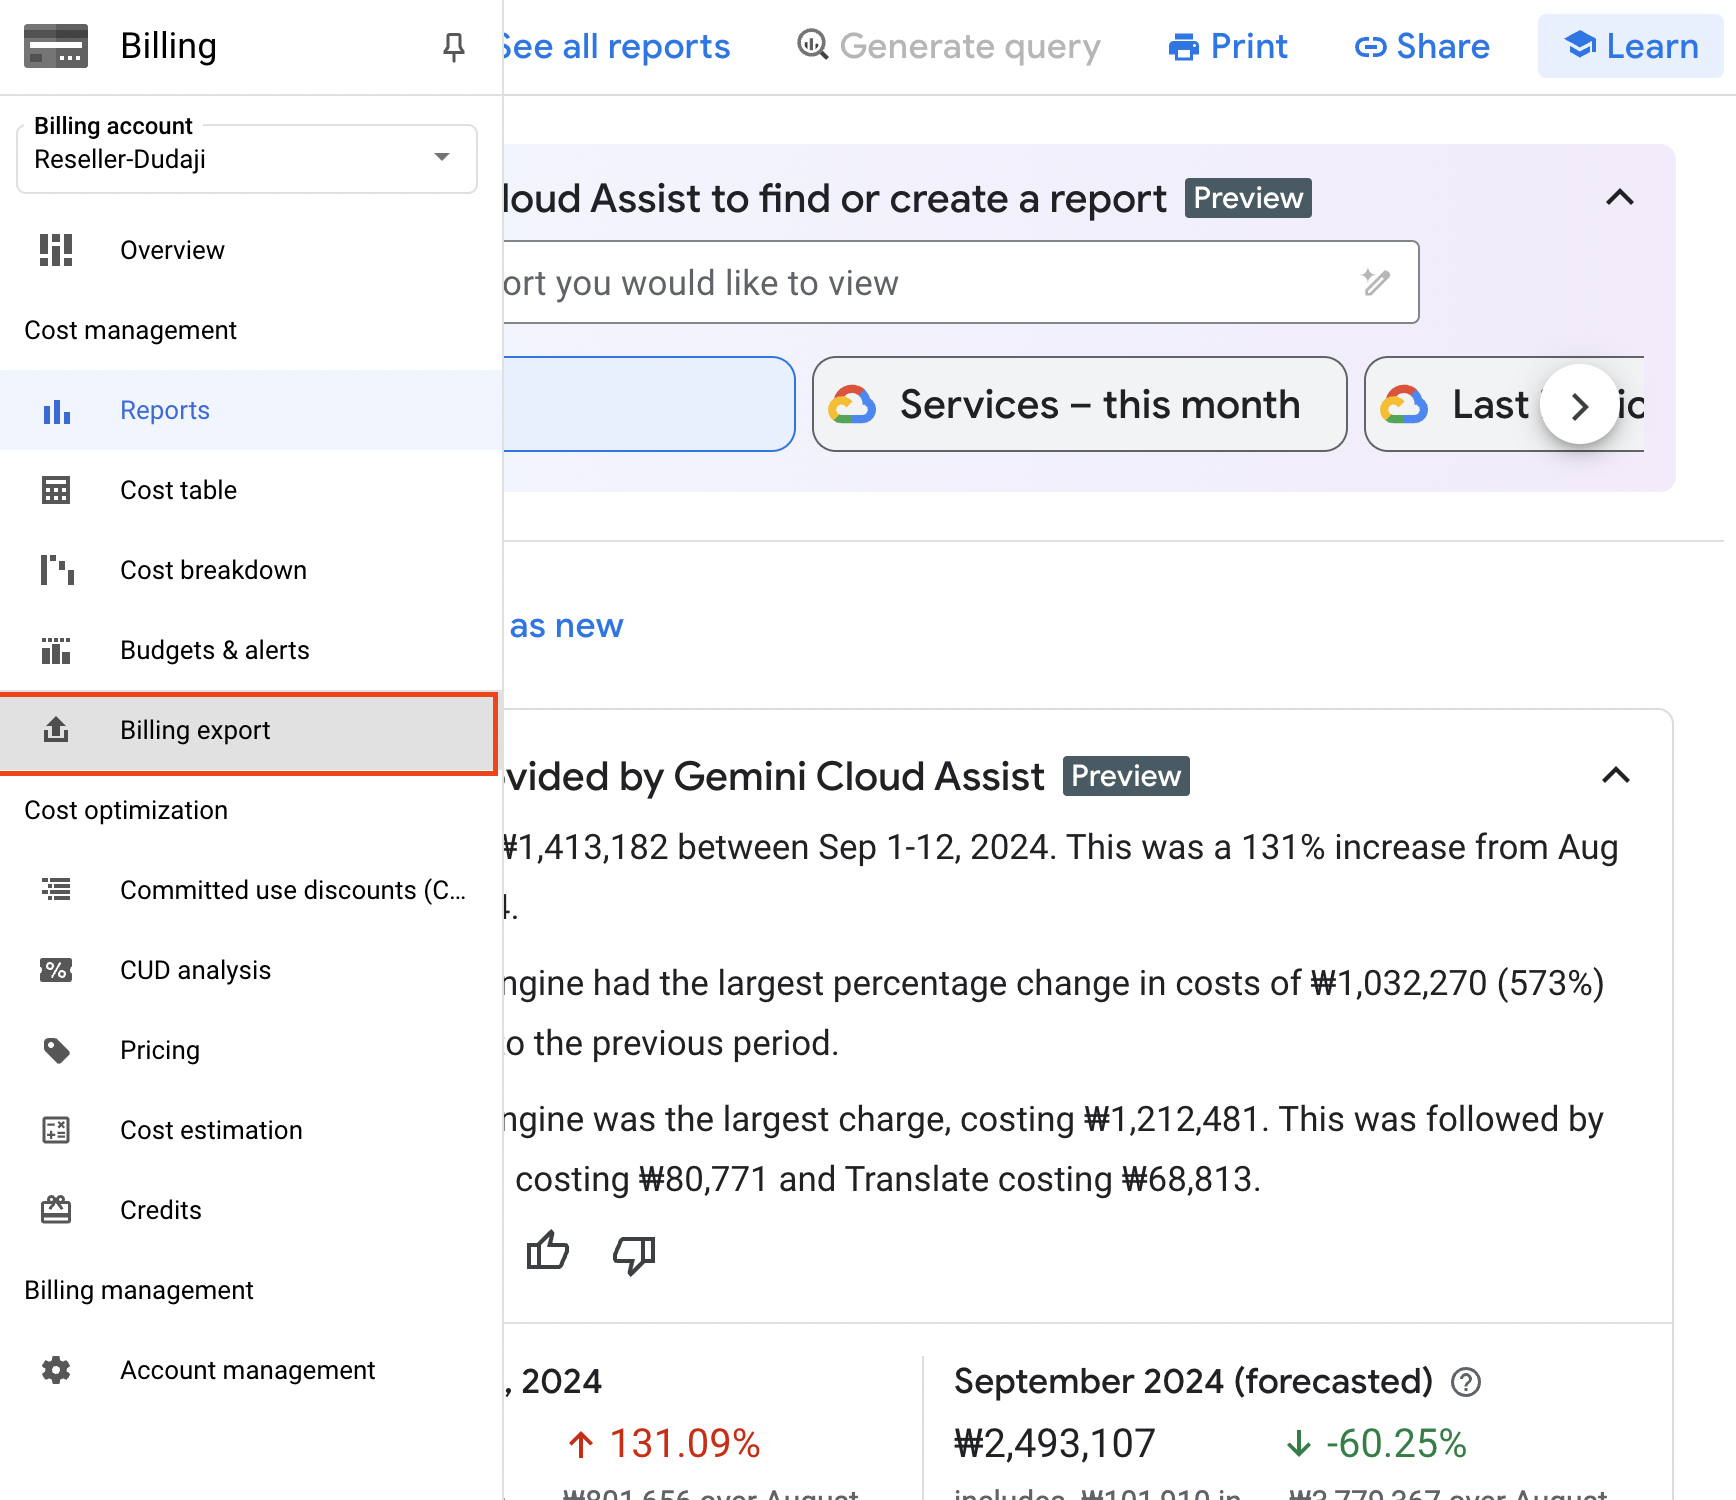Image resolution: width=1736 pixels, height=1500 pixels.
Task: Click the Learn graduation cap icon
Action: click(1580, 44)
